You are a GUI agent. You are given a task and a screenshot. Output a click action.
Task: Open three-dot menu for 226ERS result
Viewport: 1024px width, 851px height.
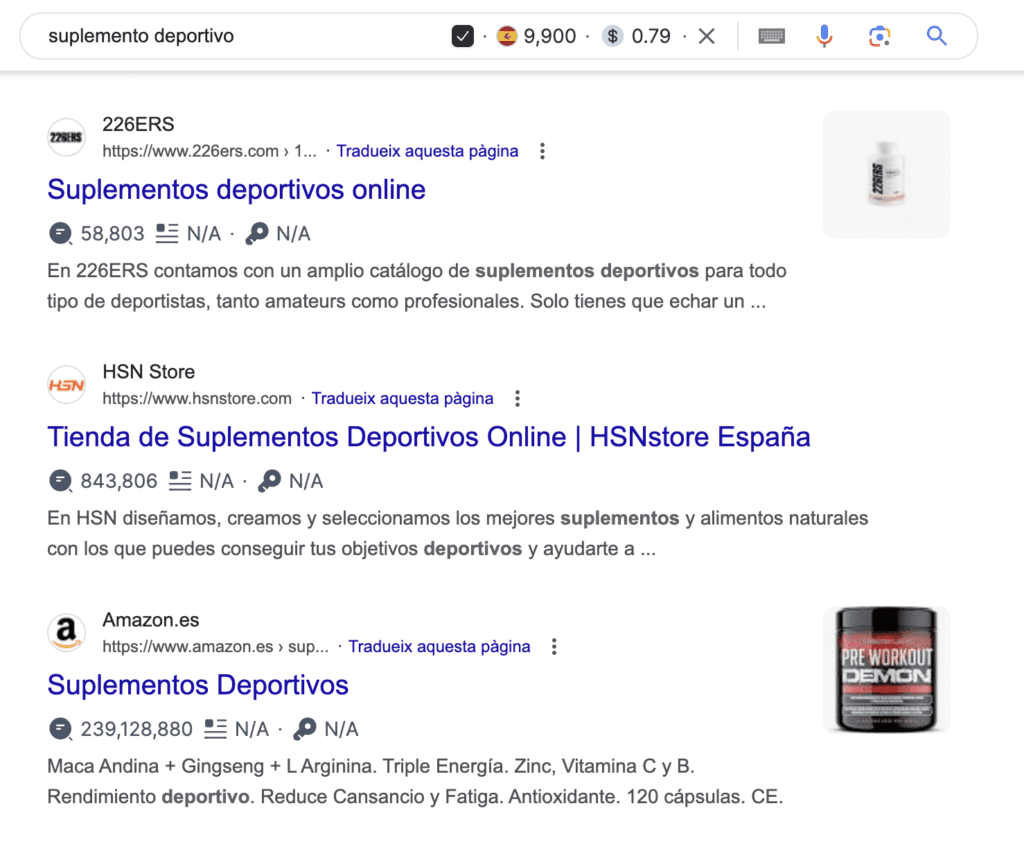542,151
